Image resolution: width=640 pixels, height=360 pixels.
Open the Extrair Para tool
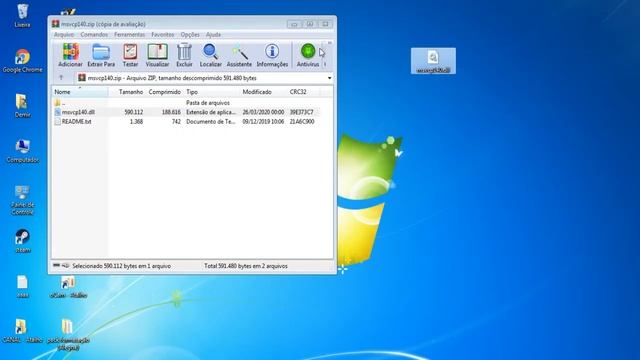click(101, 55)
